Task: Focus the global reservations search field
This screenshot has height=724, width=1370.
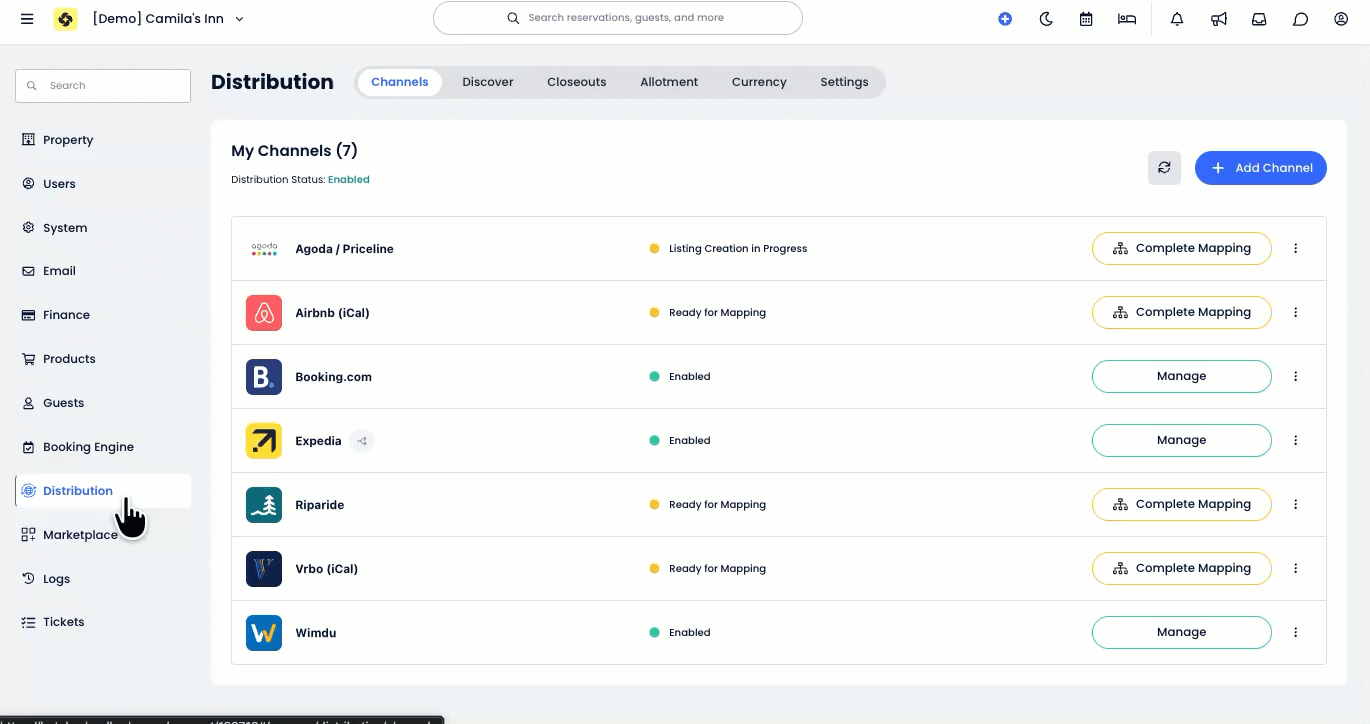Action: coord(618,18)
